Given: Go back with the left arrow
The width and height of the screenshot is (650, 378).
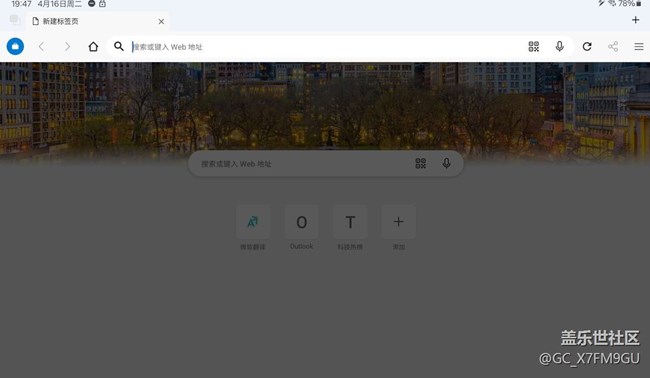Looking at the screenshot, I should click(x=41, y=46).
